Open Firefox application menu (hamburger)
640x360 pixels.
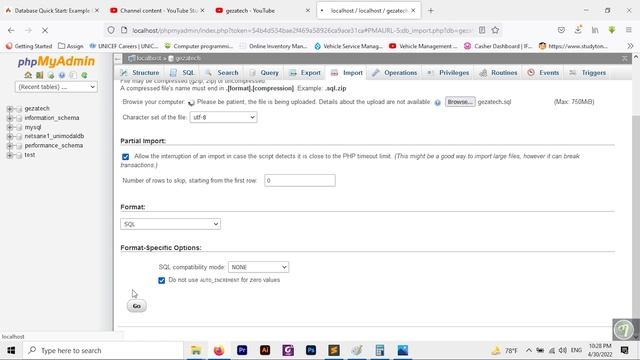coord(629,30)
